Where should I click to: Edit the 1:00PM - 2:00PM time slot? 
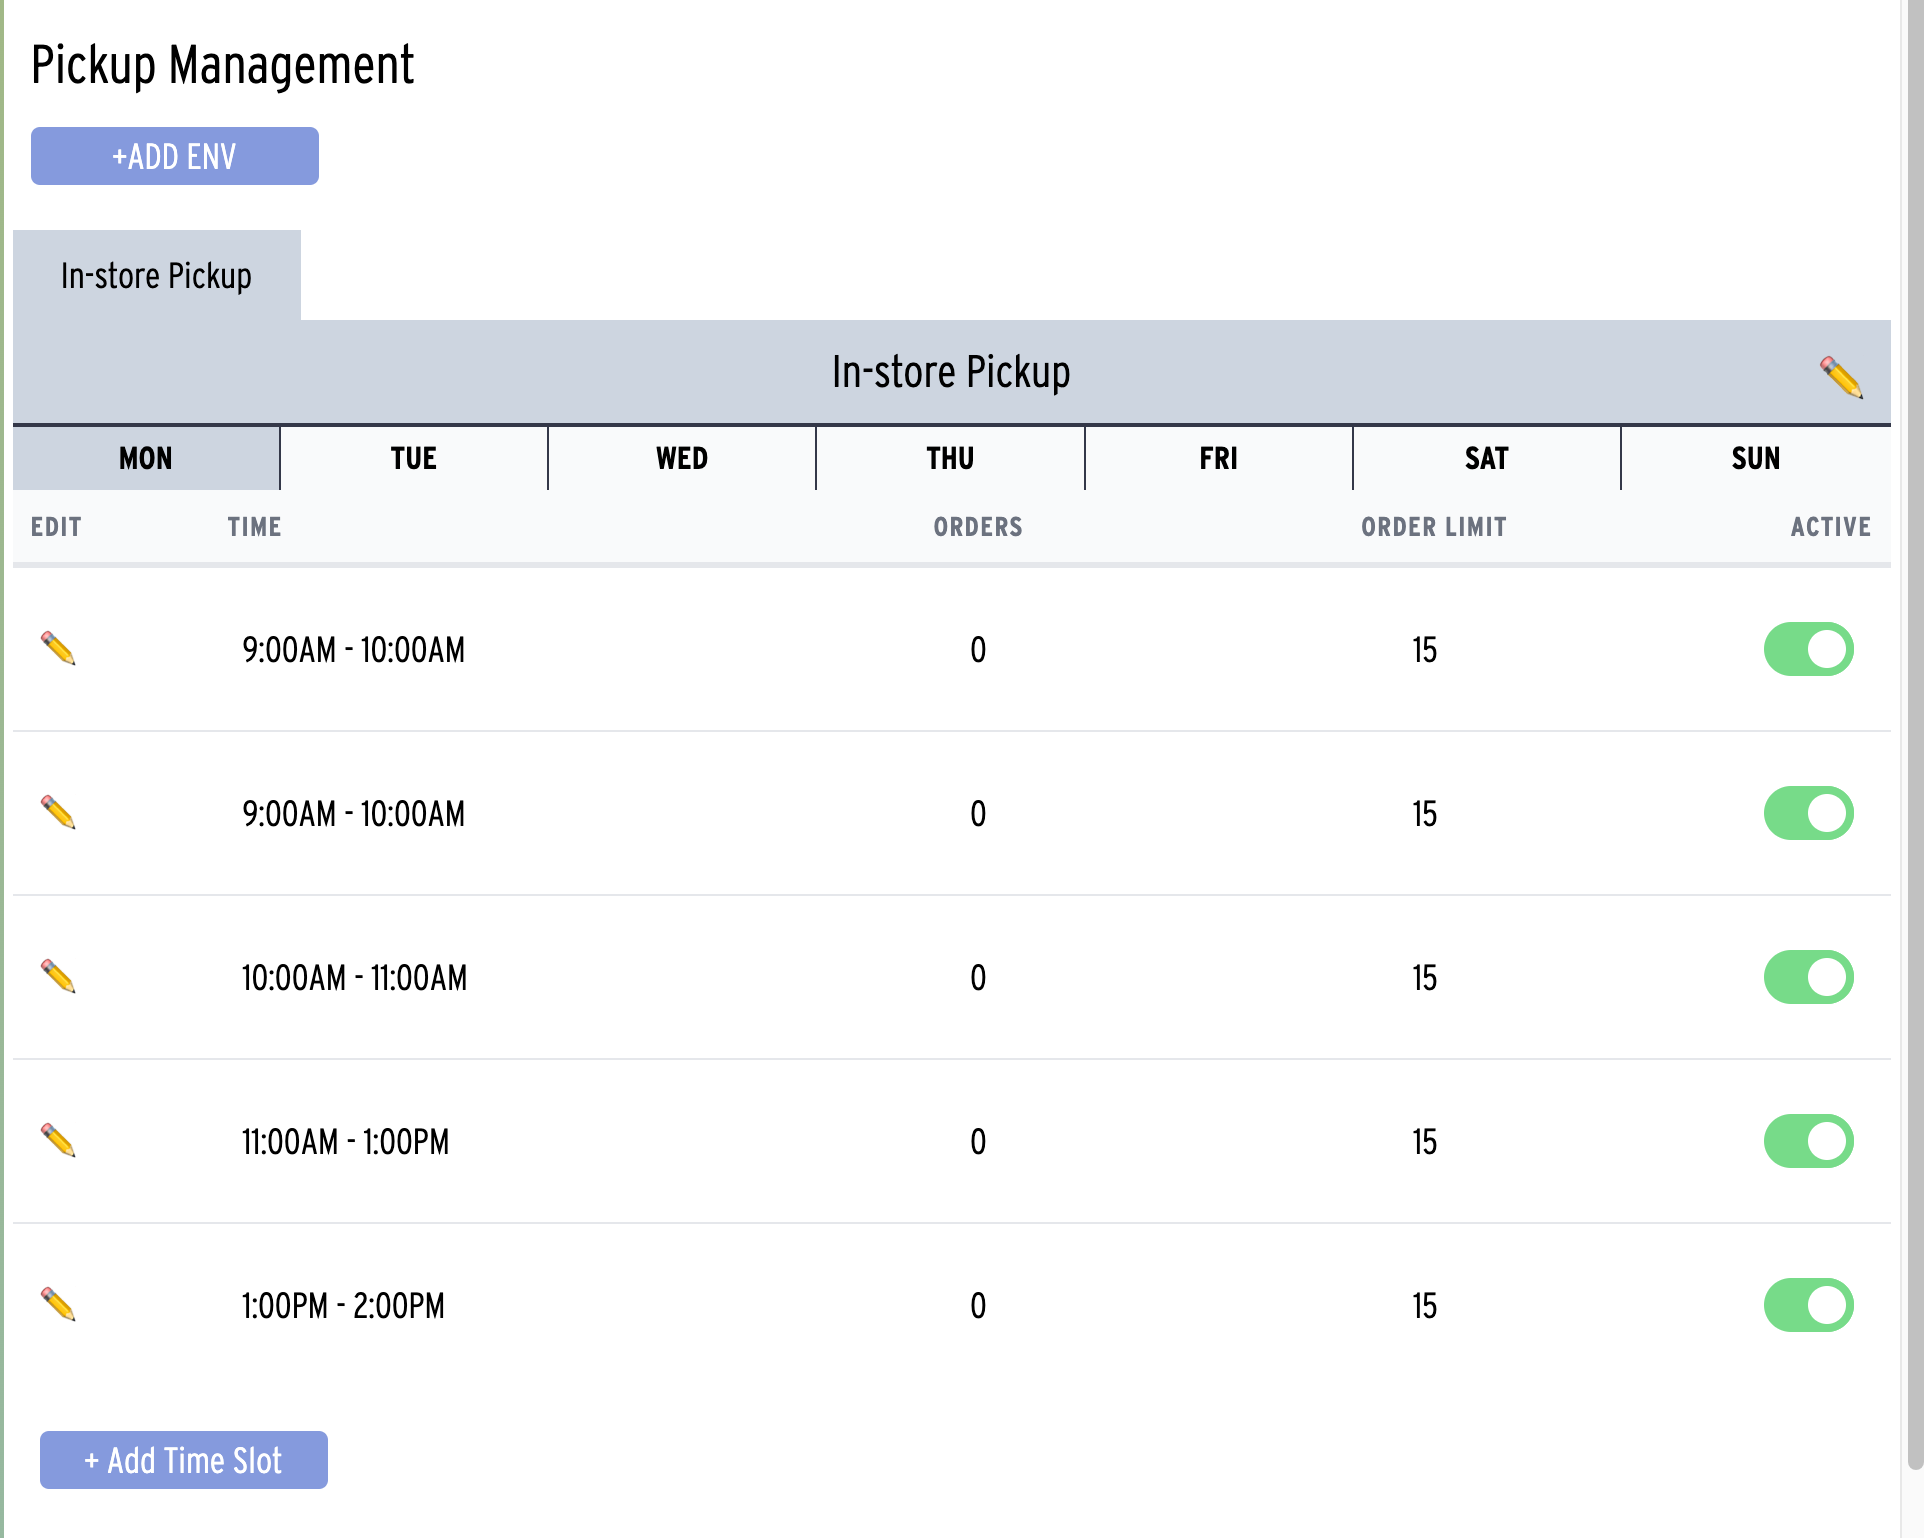(x=58, y=1305)
